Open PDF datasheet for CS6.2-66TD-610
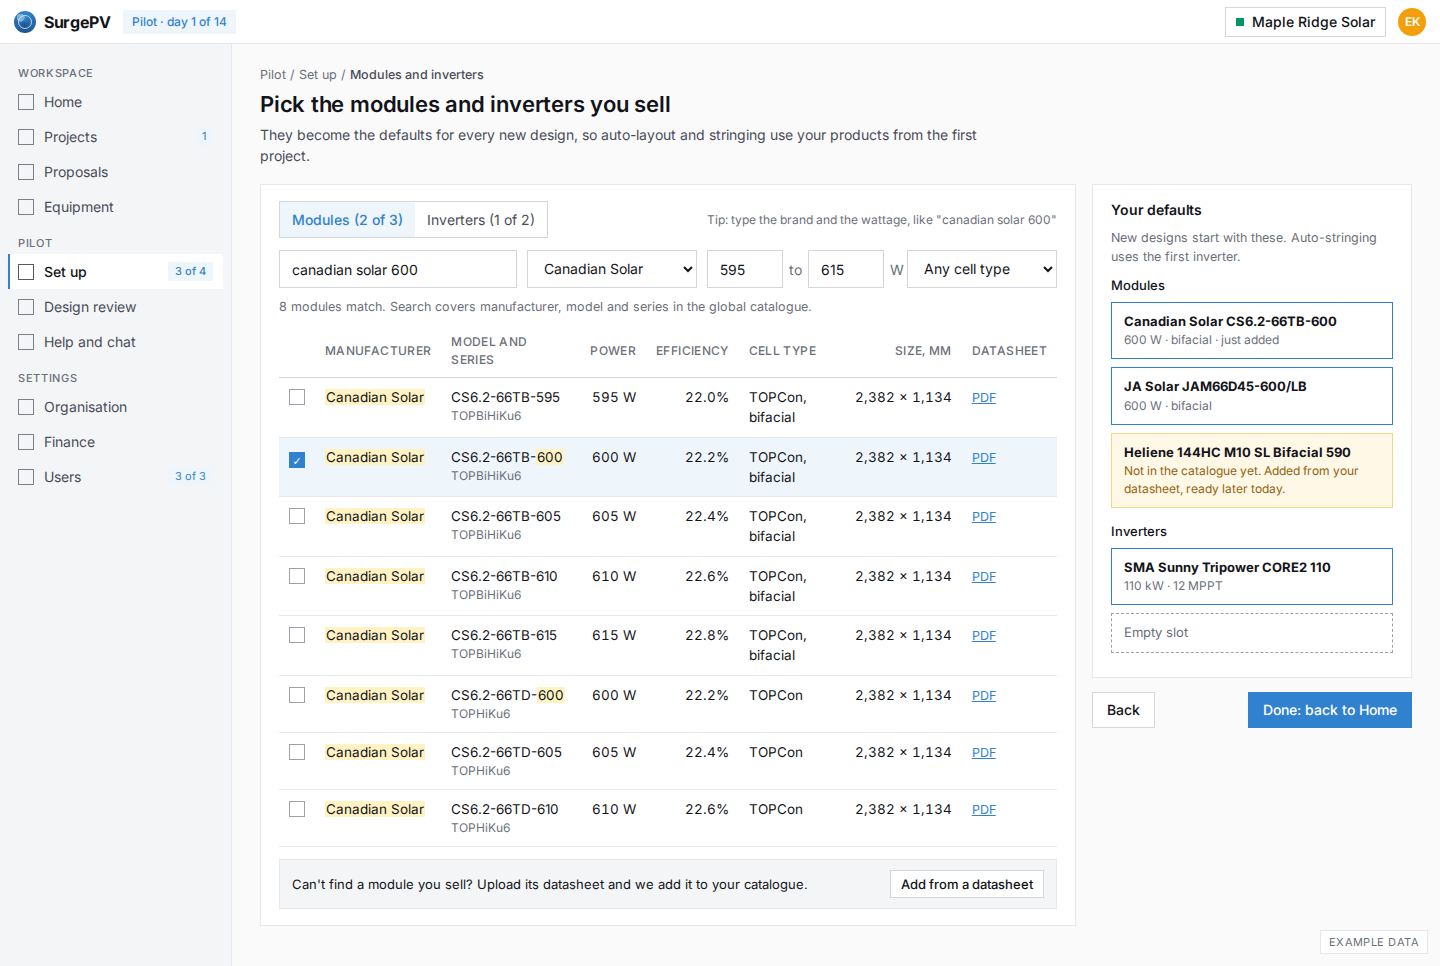 (x=984, y=809)
